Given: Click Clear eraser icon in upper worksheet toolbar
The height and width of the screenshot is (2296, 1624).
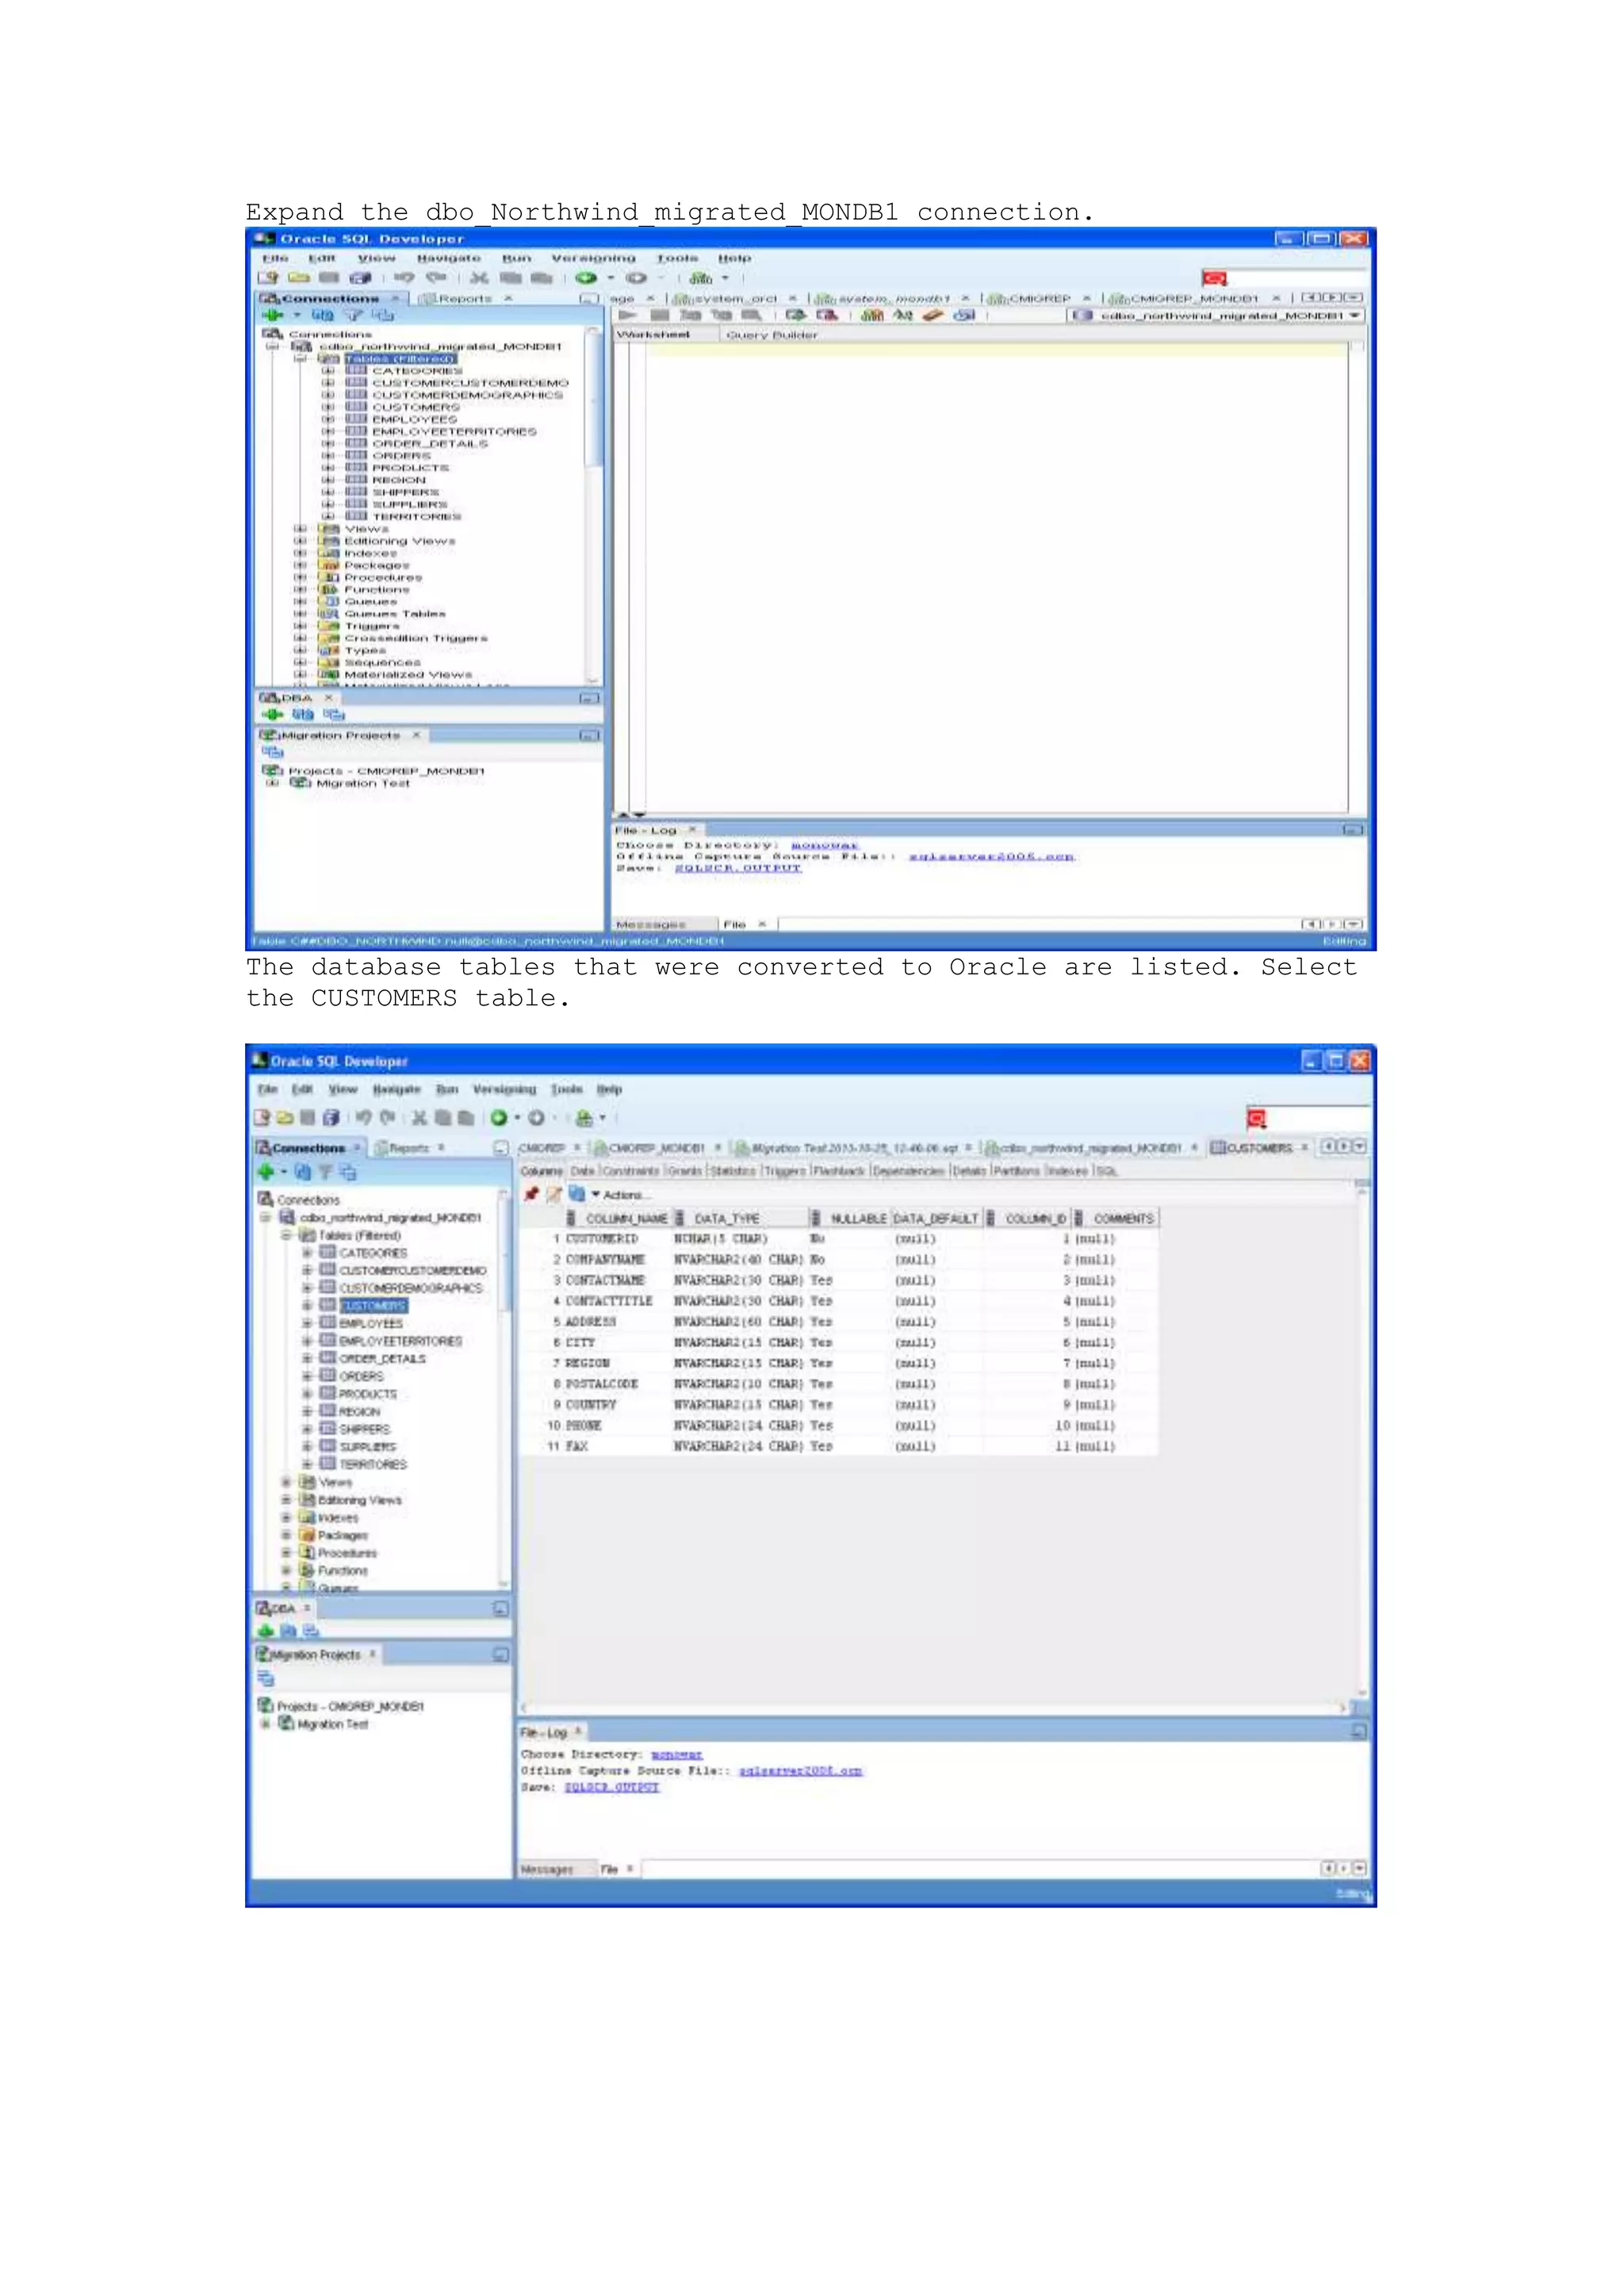Looking at the screenshot, I should point(933,315).
